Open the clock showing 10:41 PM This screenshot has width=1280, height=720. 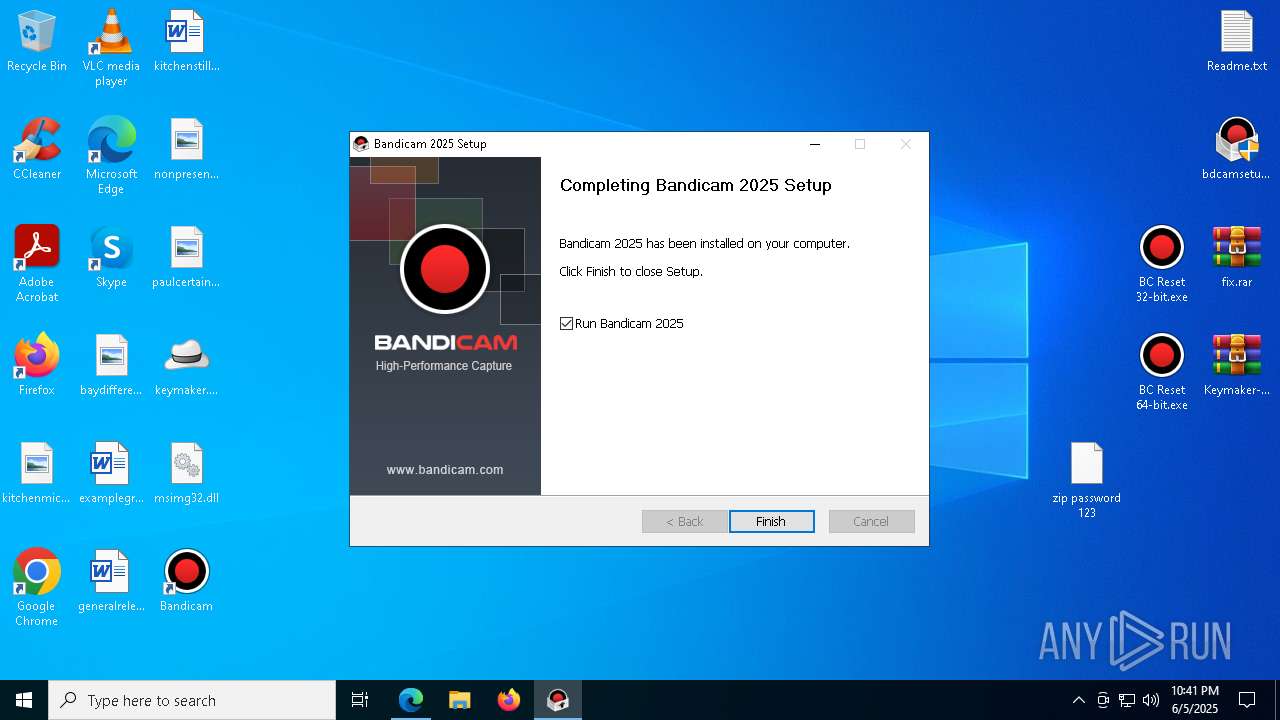[x=1195, y=700]
